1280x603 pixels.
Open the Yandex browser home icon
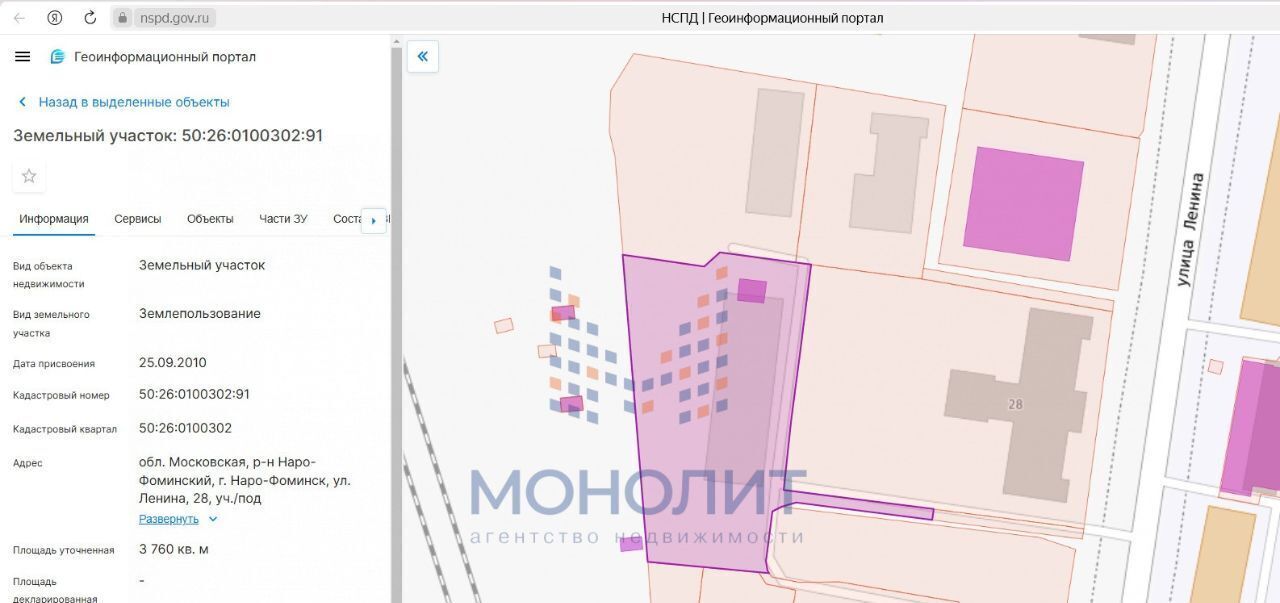[54, 18]
